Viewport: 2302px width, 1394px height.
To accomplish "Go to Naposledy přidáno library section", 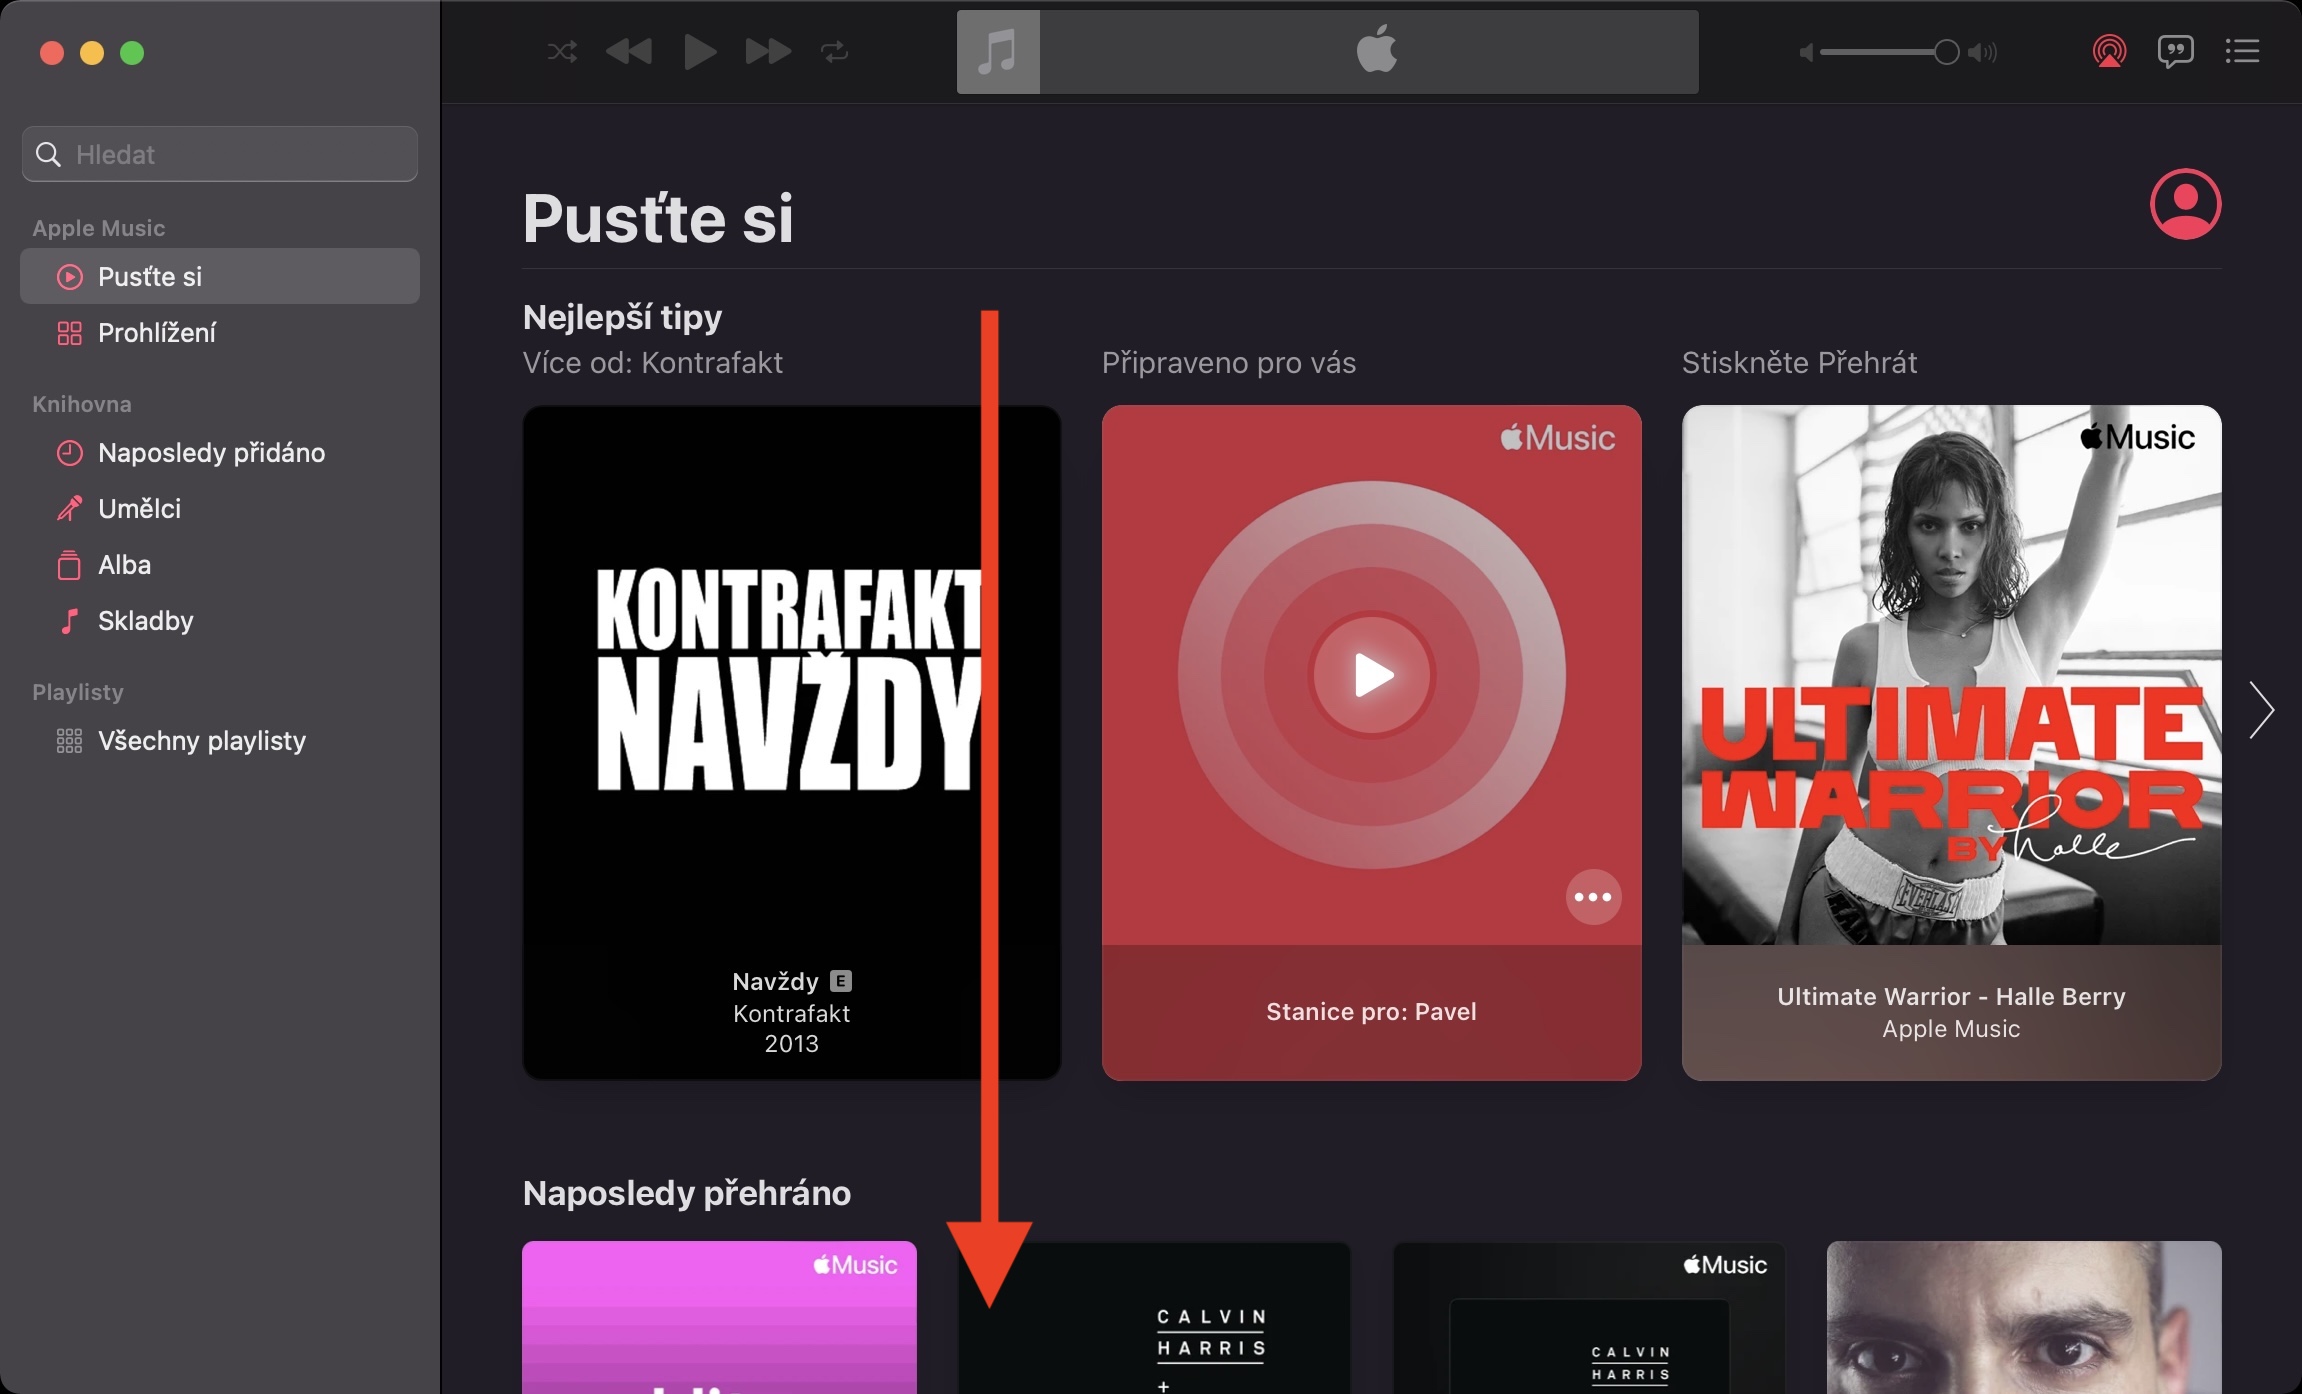I will pos(211,453).
